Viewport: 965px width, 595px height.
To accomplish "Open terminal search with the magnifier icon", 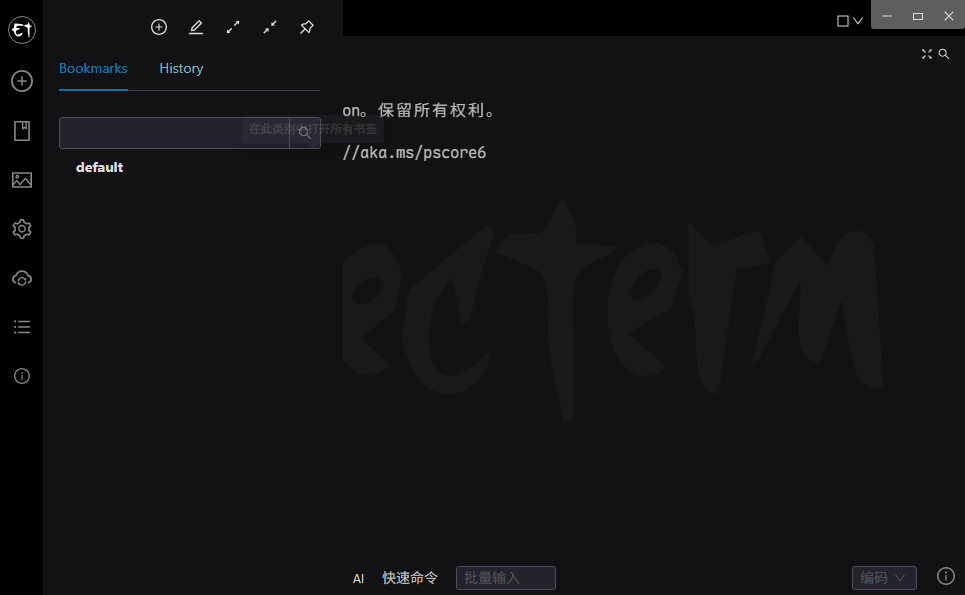I will pos(943,54).
